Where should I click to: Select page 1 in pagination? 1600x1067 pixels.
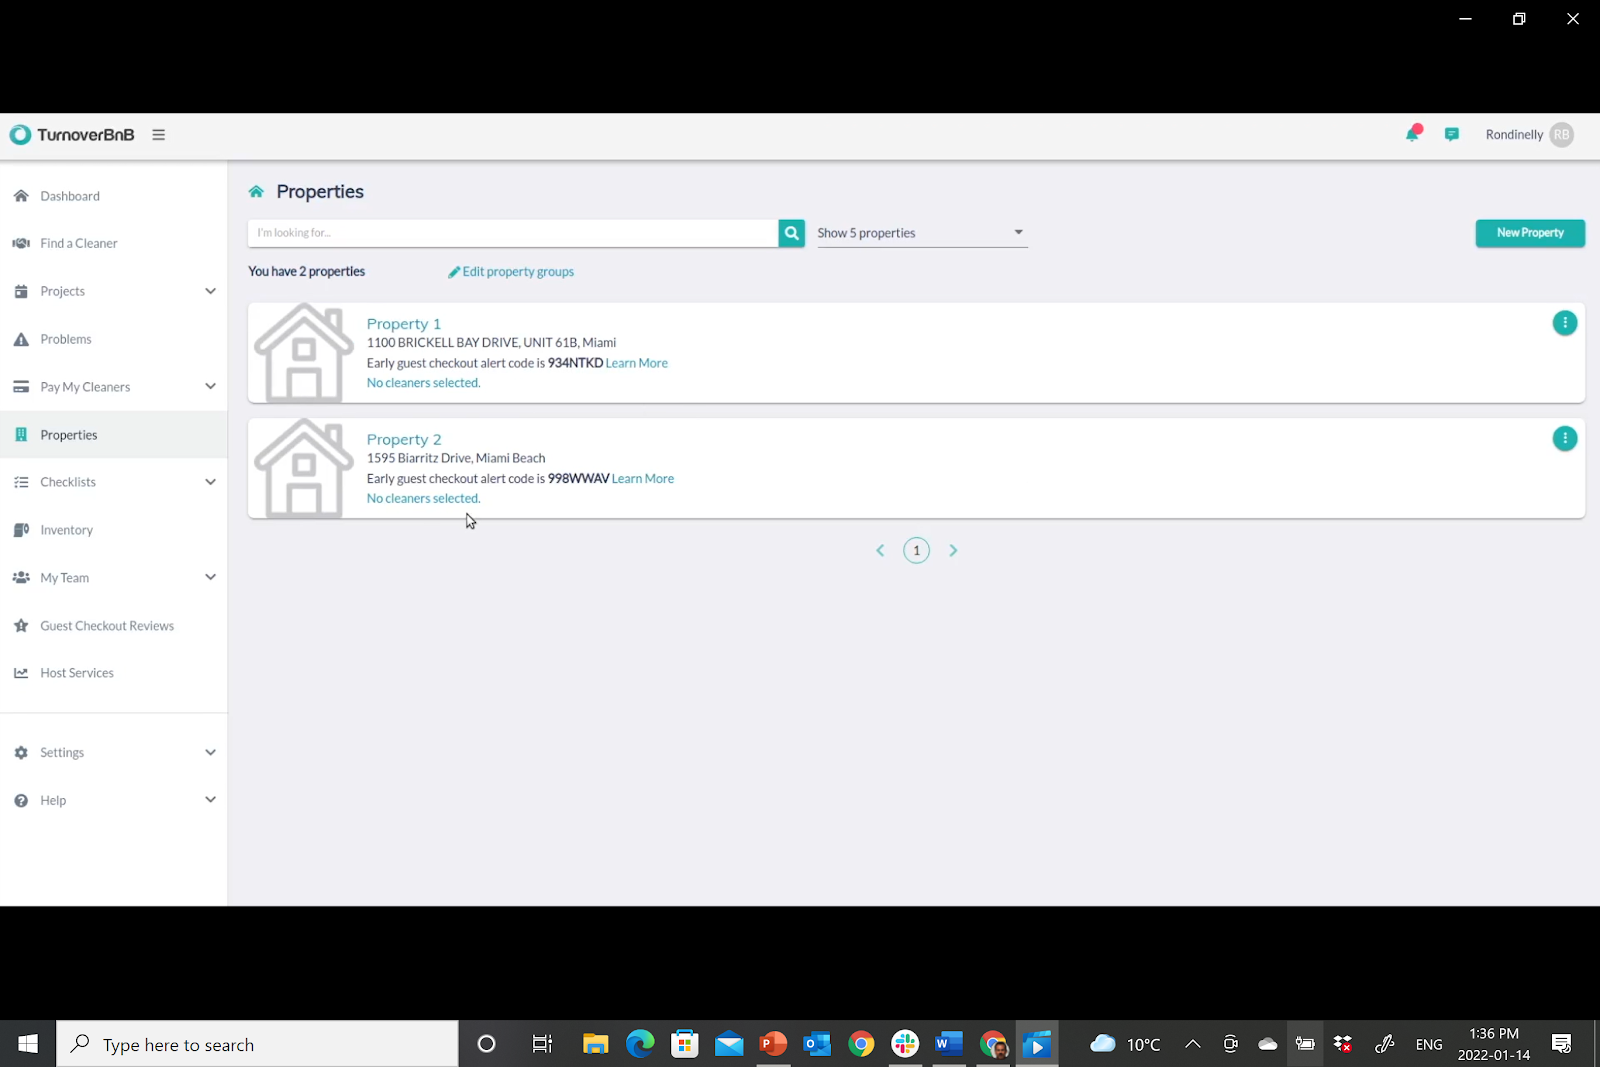(916, 551)
